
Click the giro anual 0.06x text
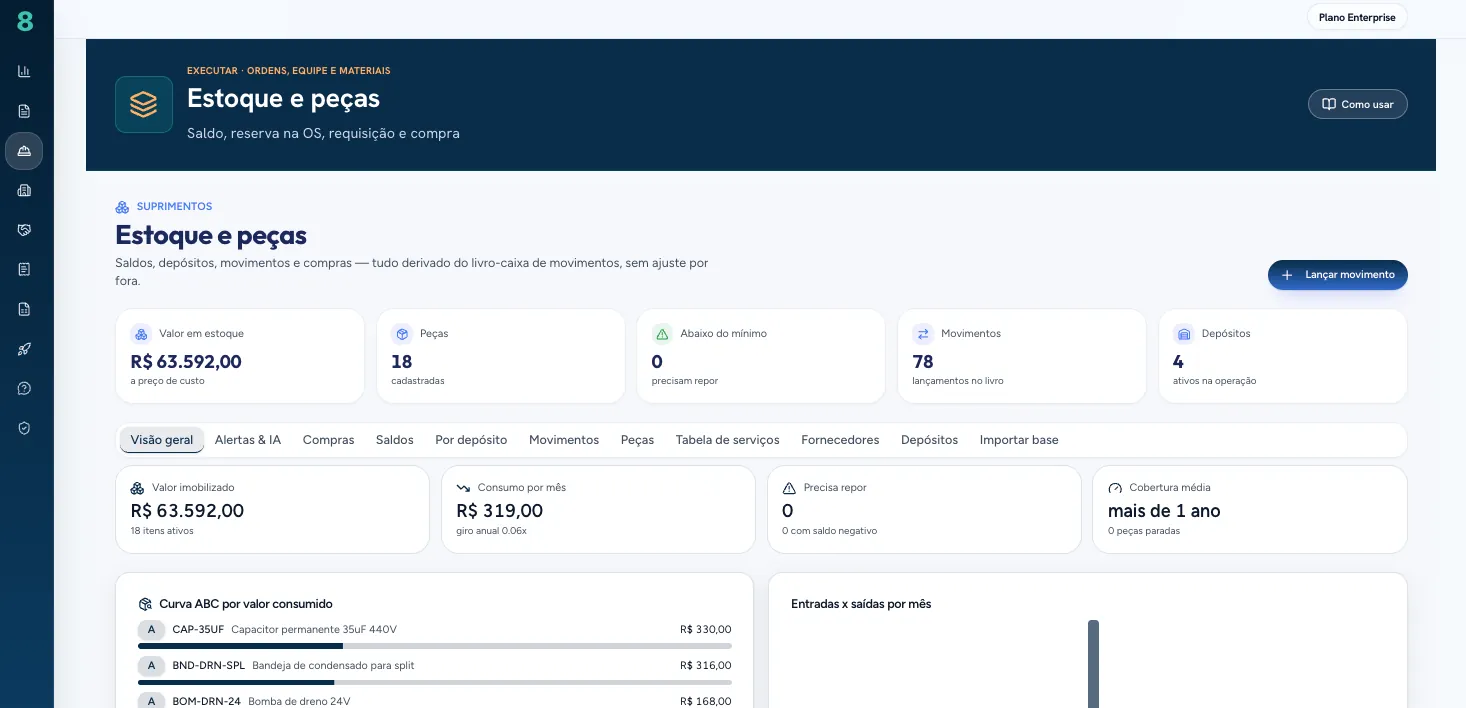point(491,531)
